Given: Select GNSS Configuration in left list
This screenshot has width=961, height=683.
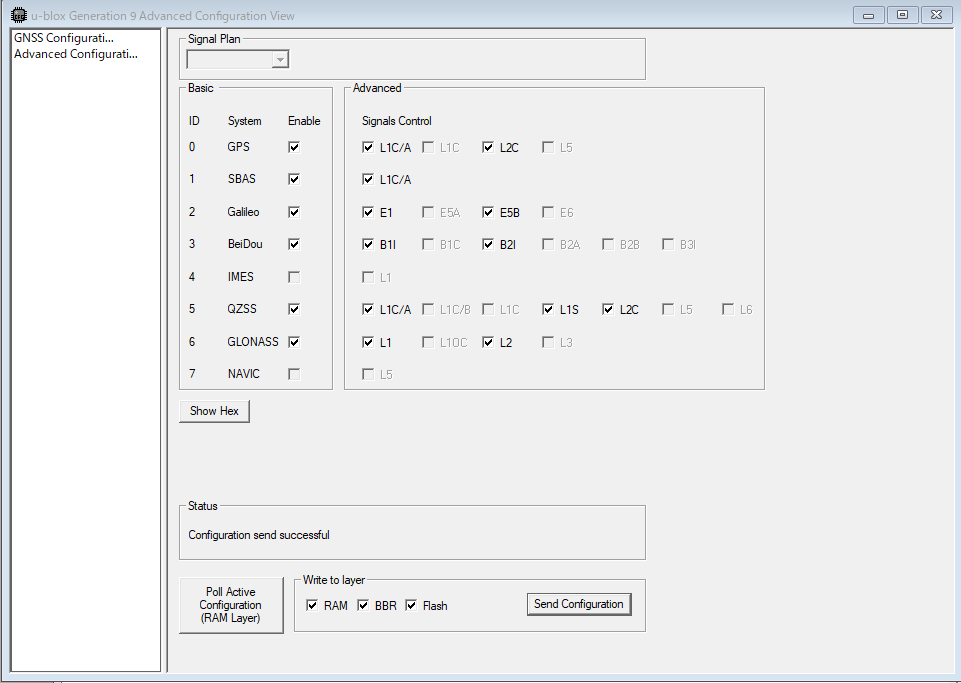Looking at the screenshot, I should (64, 38).
